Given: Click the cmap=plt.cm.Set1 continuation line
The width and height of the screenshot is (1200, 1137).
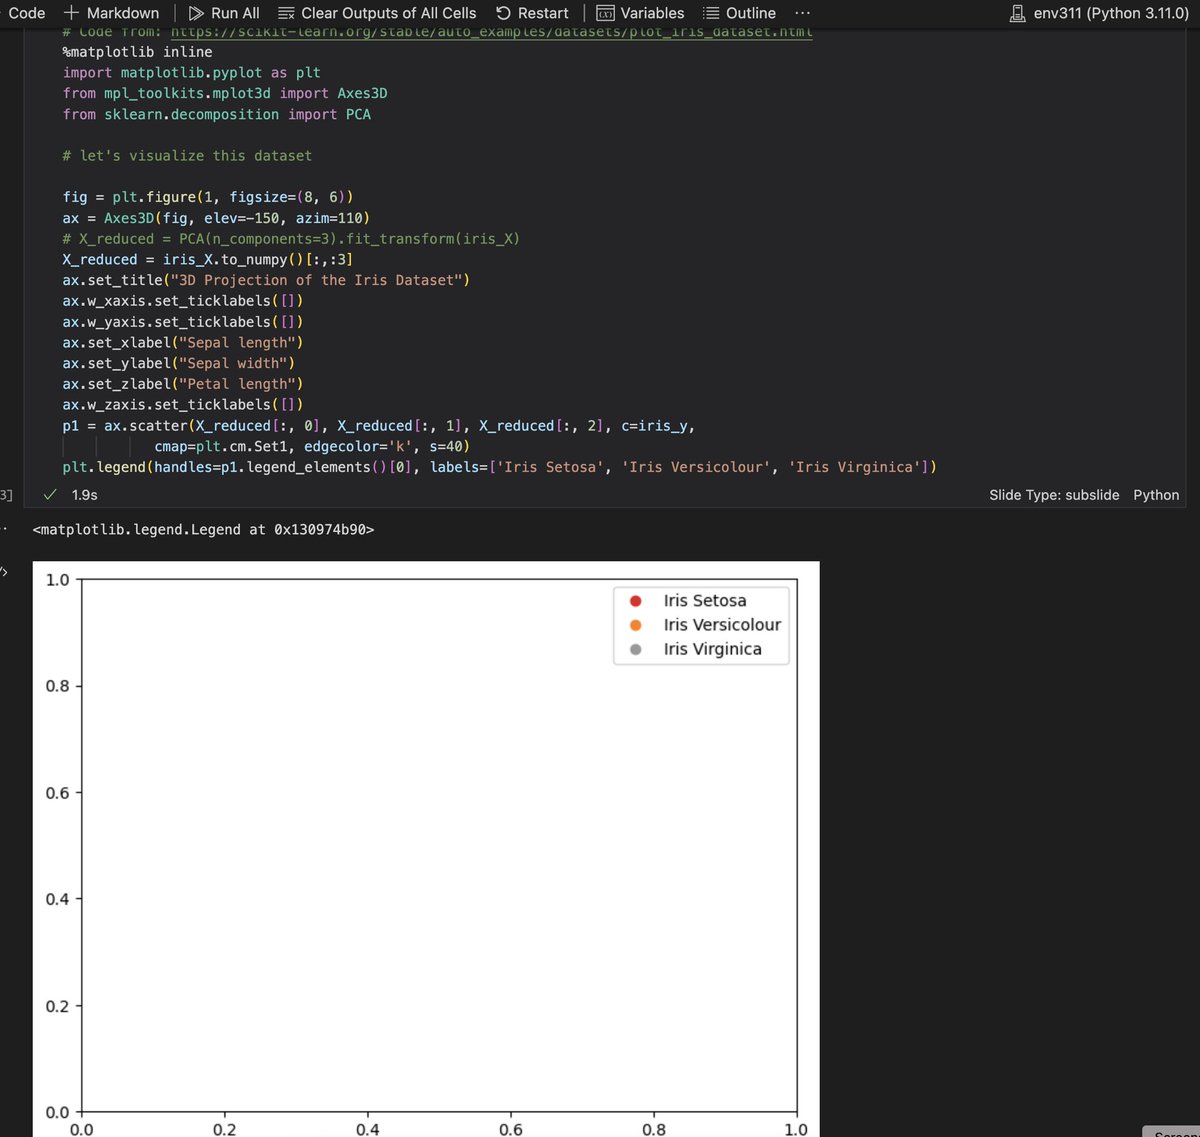Looking at the screenshot, I should point(312,447).
